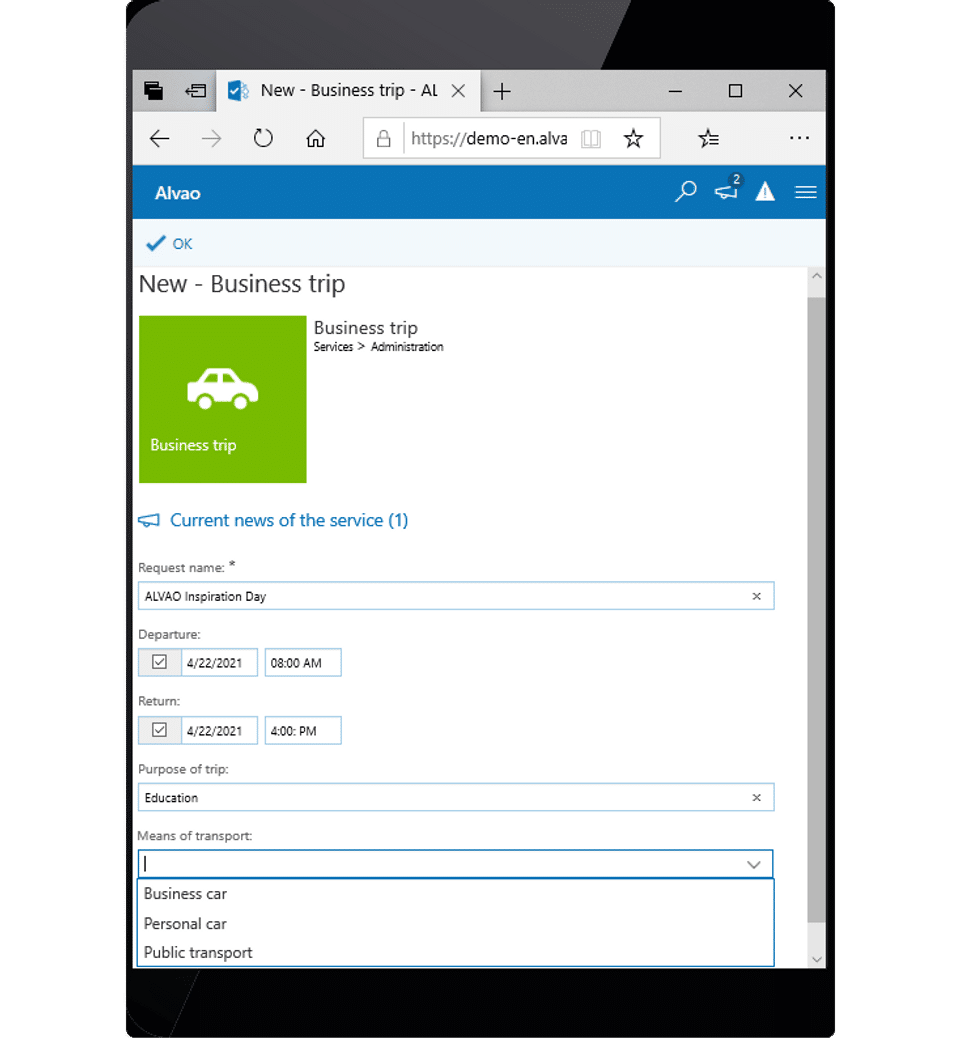Open browser settings and more menu
The height and width of the screenshot is (1038, 960).
799,138
